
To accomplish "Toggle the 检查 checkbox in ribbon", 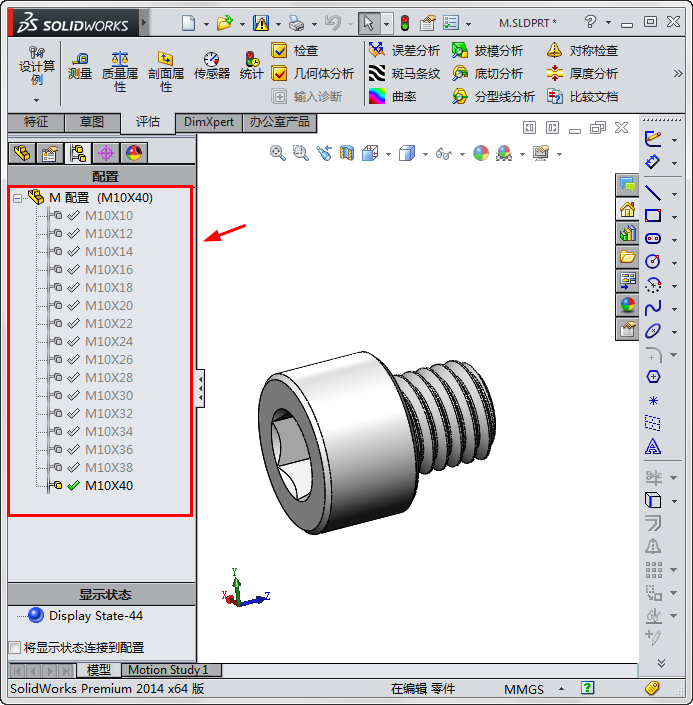I will pyautogui.click(x=280, y=50).
